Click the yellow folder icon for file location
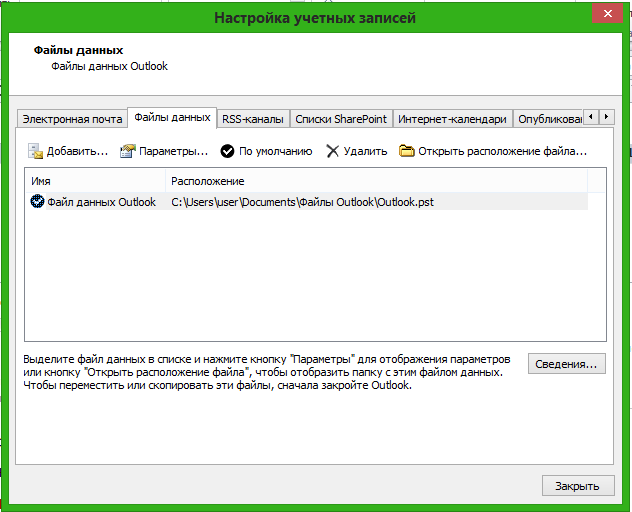The image size is (632, 512). point(406,151)
